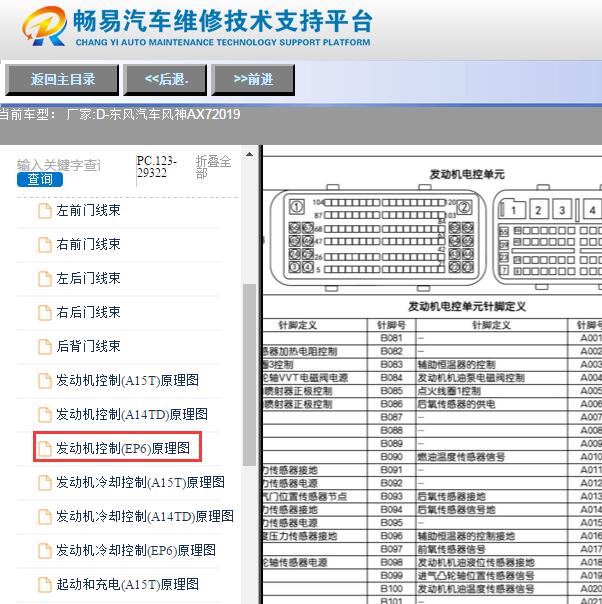Select 发动机控制(EP6)原理图 entry

123,448
